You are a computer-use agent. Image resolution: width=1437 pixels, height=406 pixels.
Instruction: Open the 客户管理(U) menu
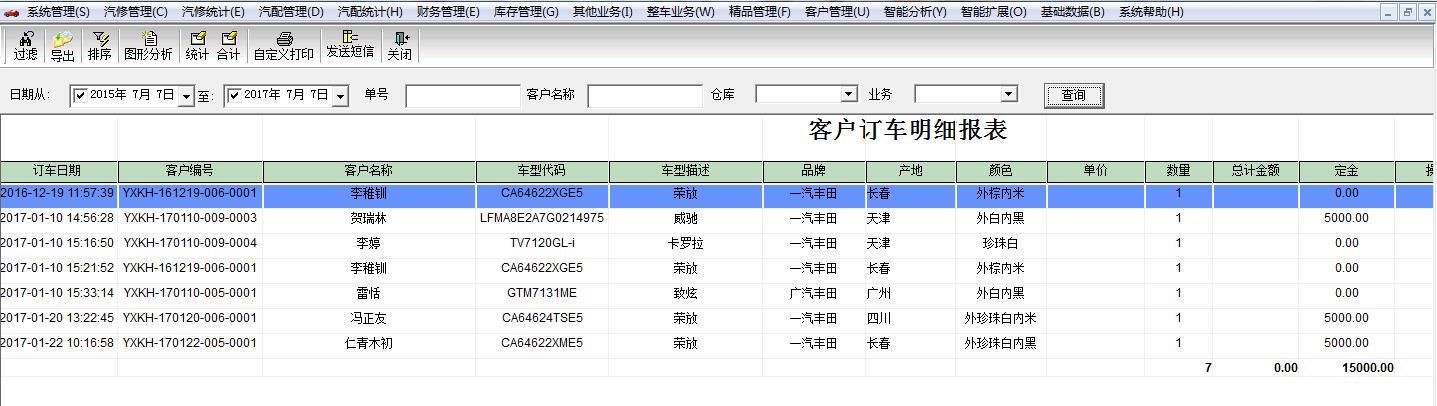(836, 12)
